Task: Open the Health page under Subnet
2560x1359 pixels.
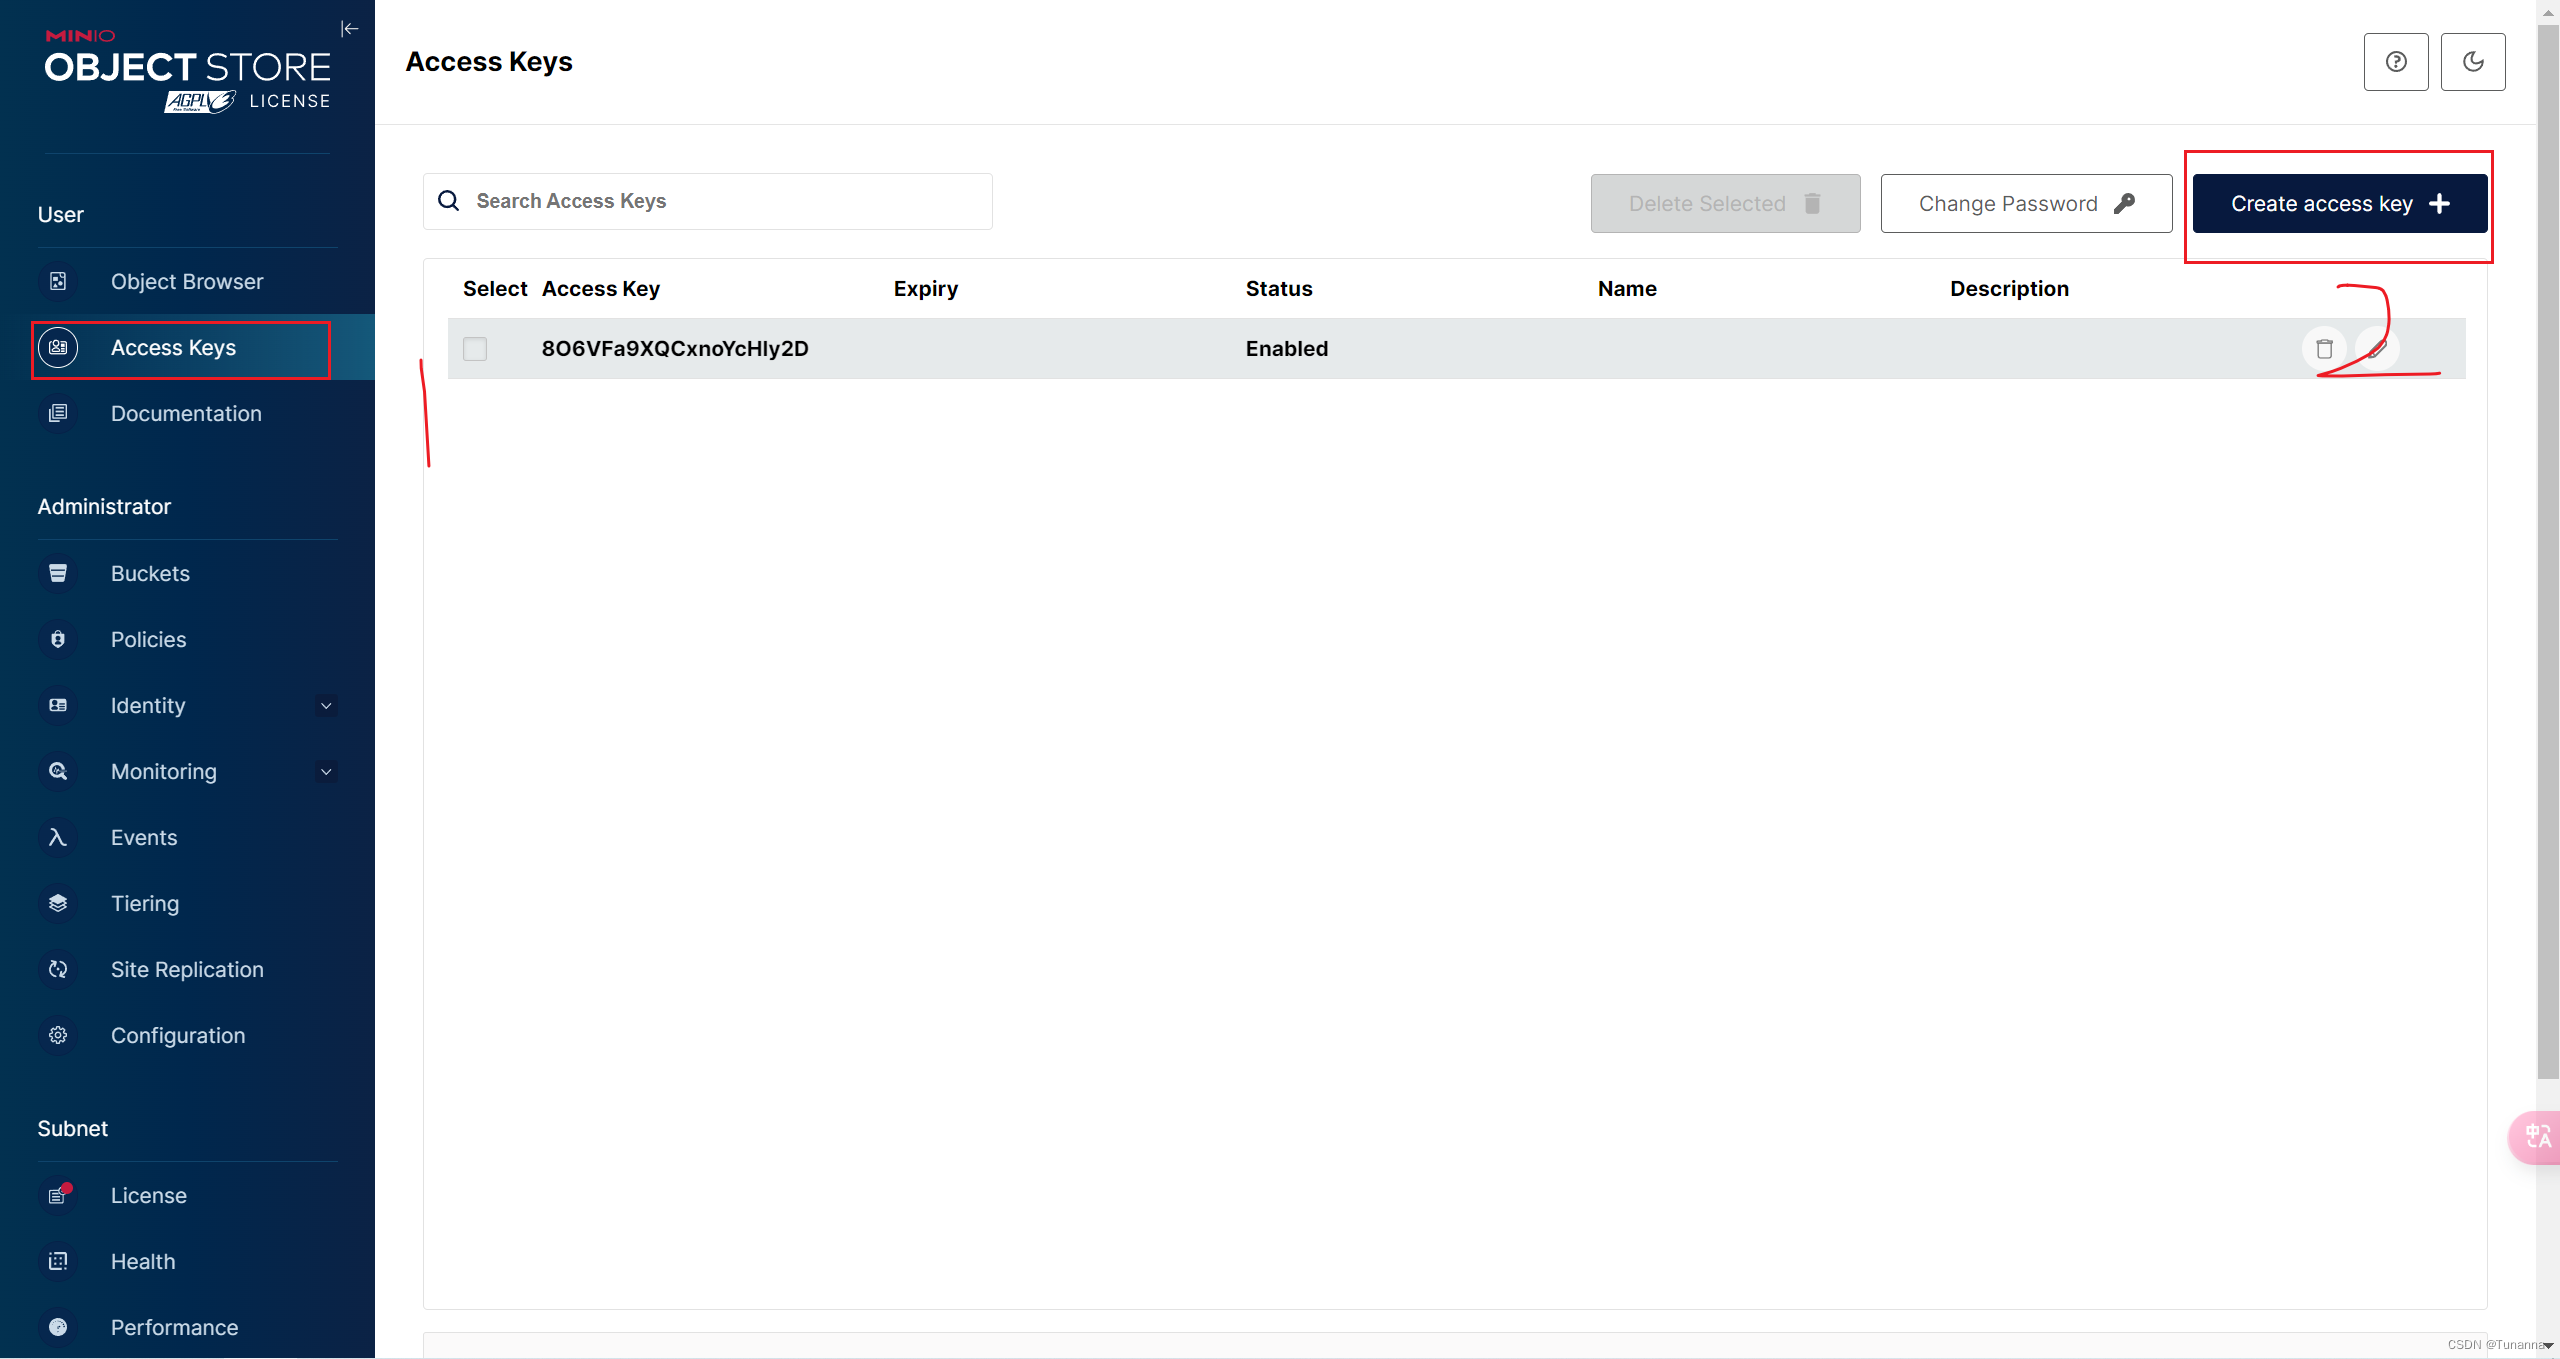Action: pos(143,1261)
